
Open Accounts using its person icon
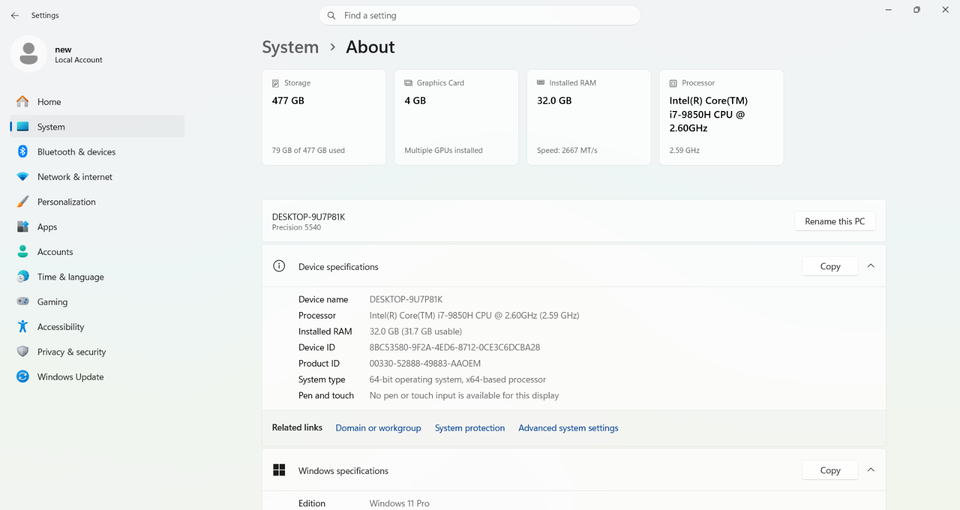click(x=22, y=252)
